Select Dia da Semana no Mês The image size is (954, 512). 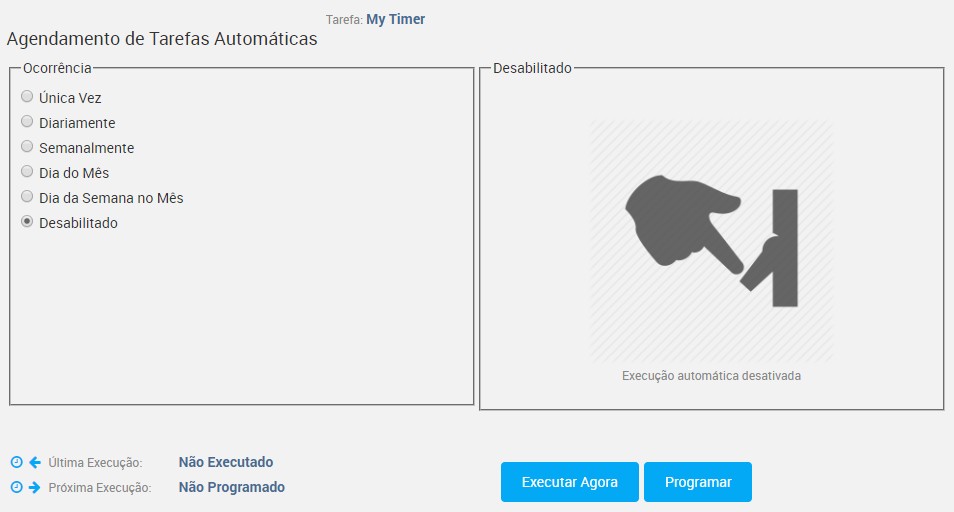27,196
